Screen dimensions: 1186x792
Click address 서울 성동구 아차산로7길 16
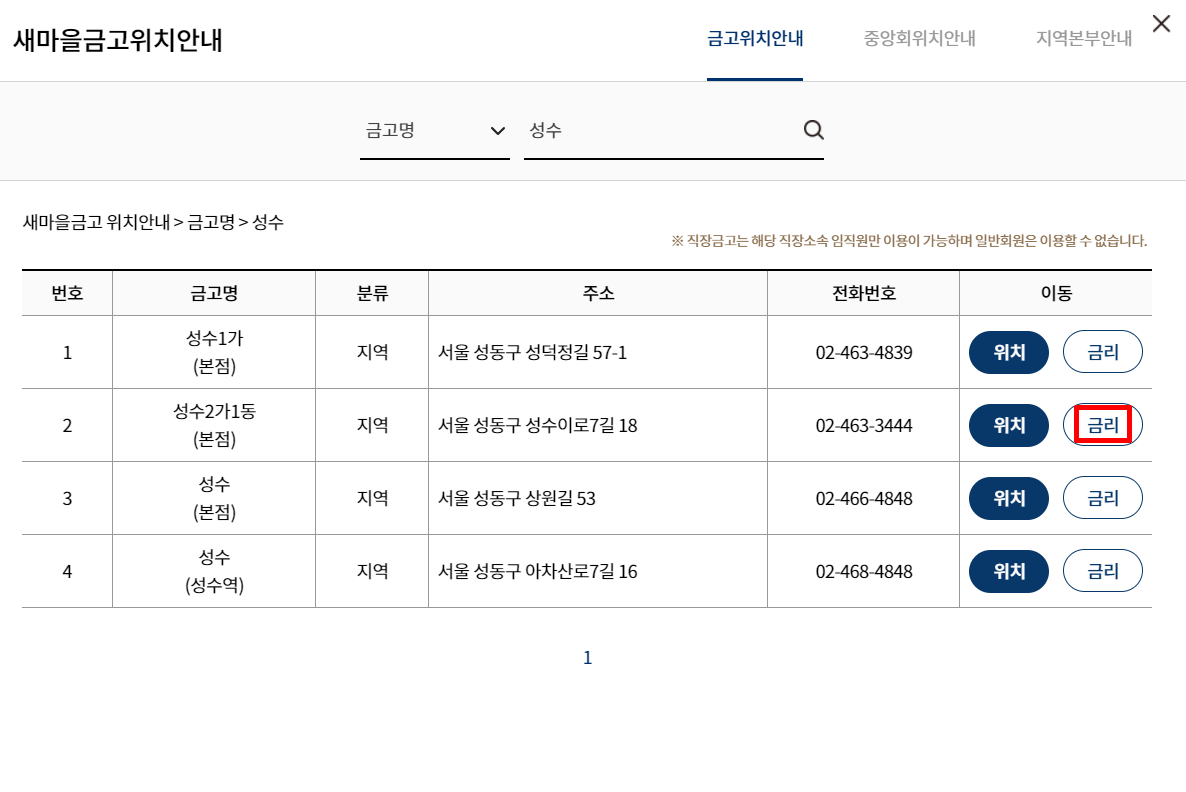tap(538, 571)
